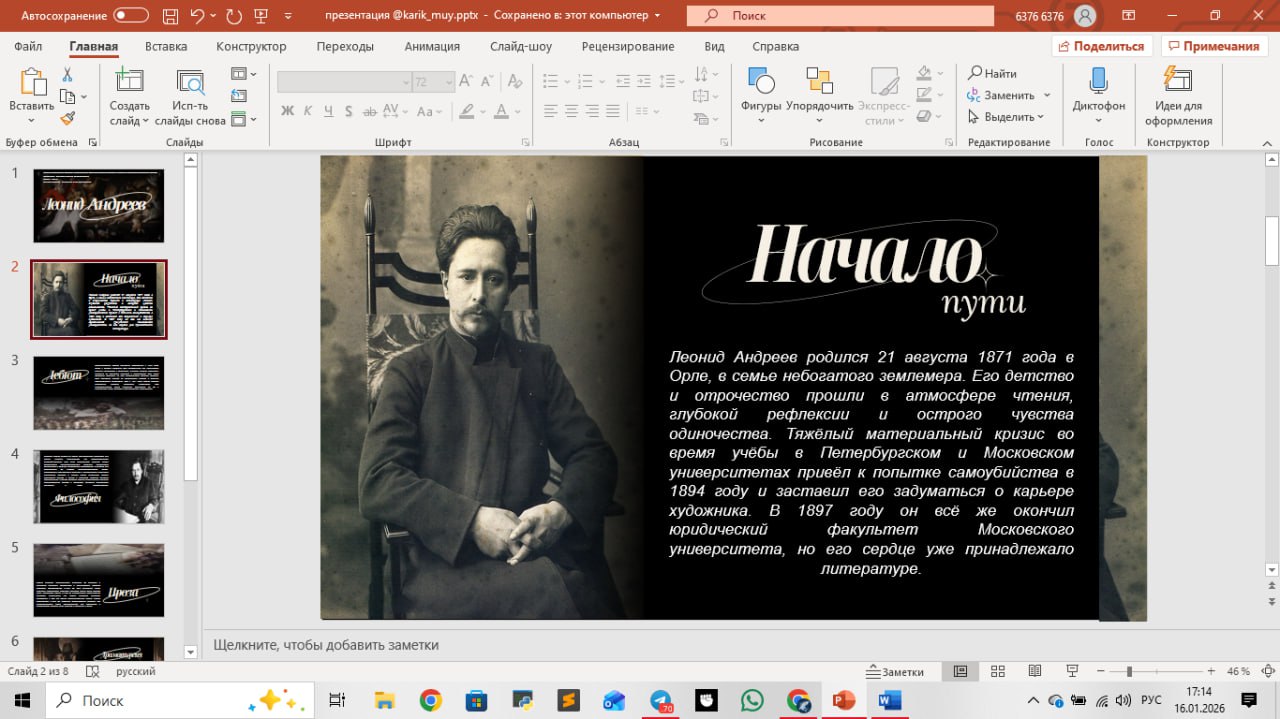Image resolution: width=1280 pixels, height=719 pixels.
Task: Open Word from the taskbar
Action: (889, 700)
